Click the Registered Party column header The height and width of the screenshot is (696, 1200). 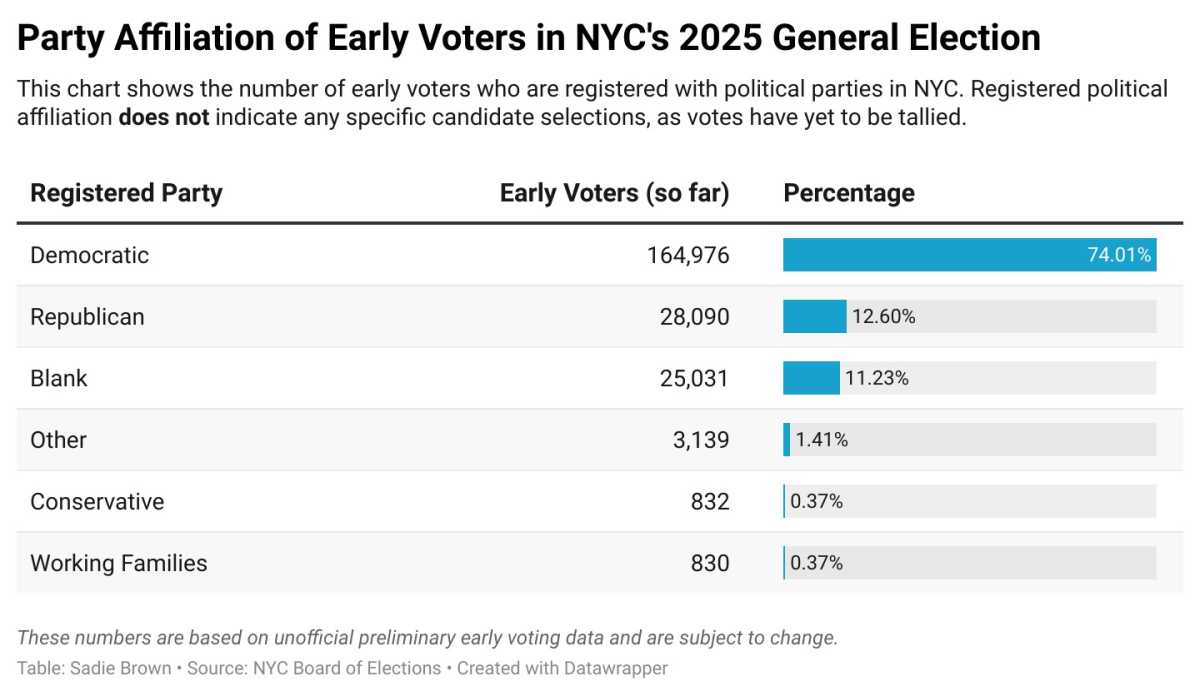(126, 193)
